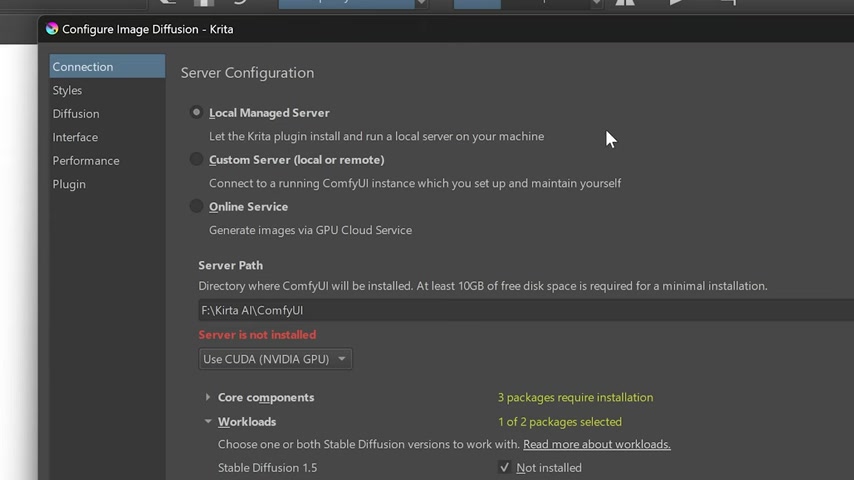
Task: Click the Krita logo in title bar
Action: [x=52, y=29]
